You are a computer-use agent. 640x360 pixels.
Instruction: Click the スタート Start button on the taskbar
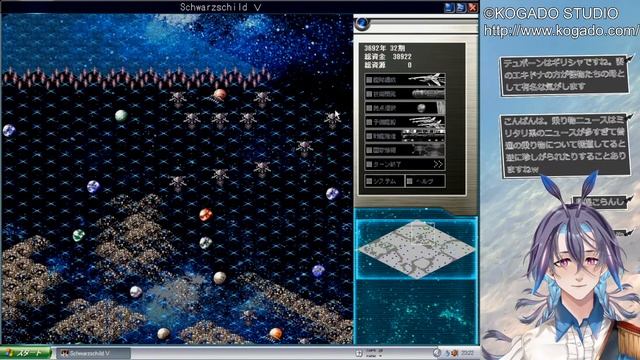(25, 353)
